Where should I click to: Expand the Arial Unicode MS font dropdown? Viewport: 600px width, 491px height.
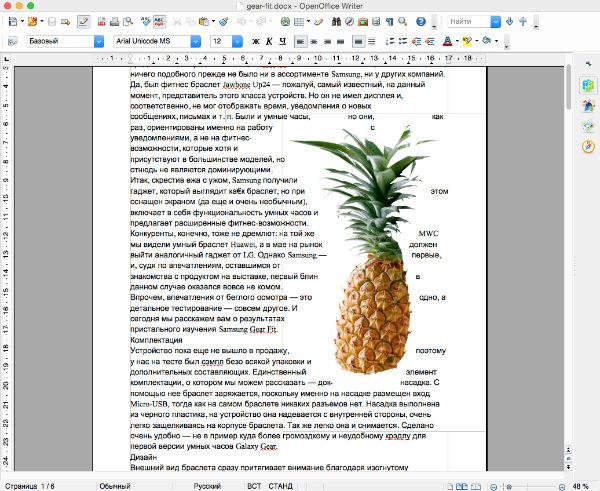(x=196, y=41)
